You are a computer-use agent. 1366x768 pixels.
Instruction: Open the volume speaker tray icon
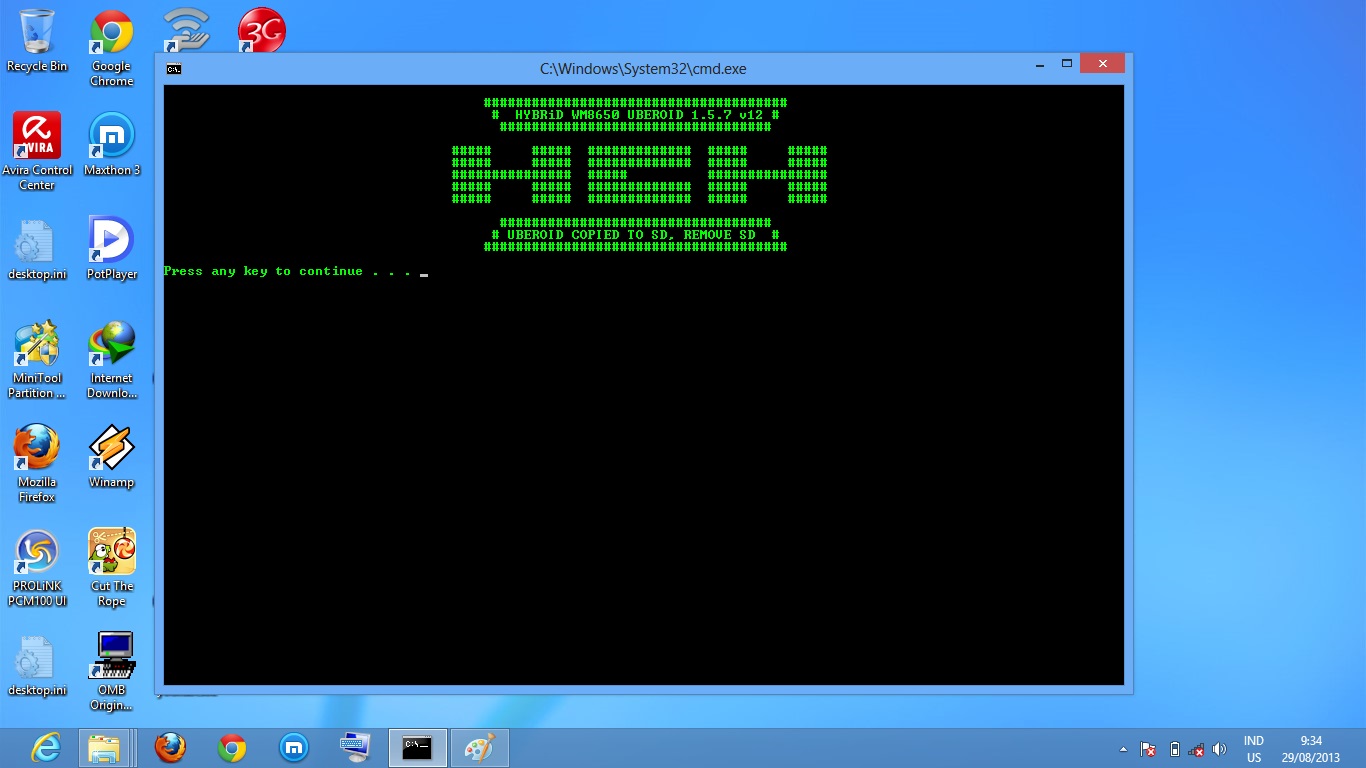click(x=1219, y=749)
